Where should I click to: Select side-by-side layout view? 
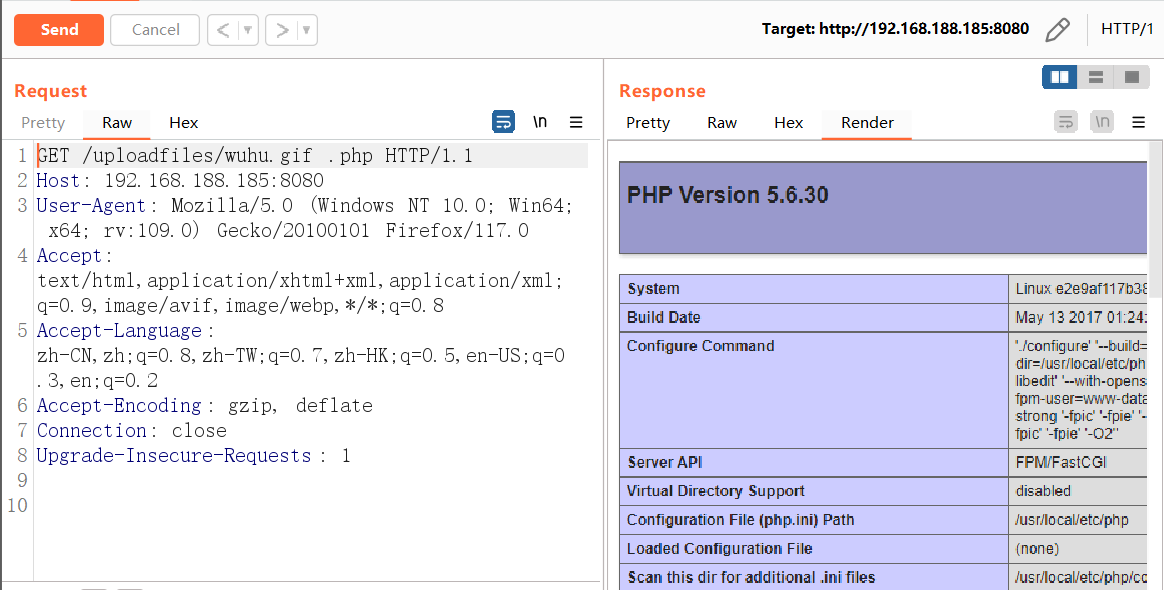tap(1059, 77)
